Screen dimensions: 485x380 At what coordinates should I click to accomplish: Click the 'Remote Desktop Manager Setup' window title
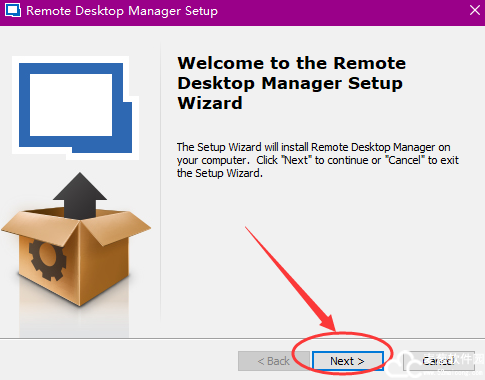(x=122, y=11)
